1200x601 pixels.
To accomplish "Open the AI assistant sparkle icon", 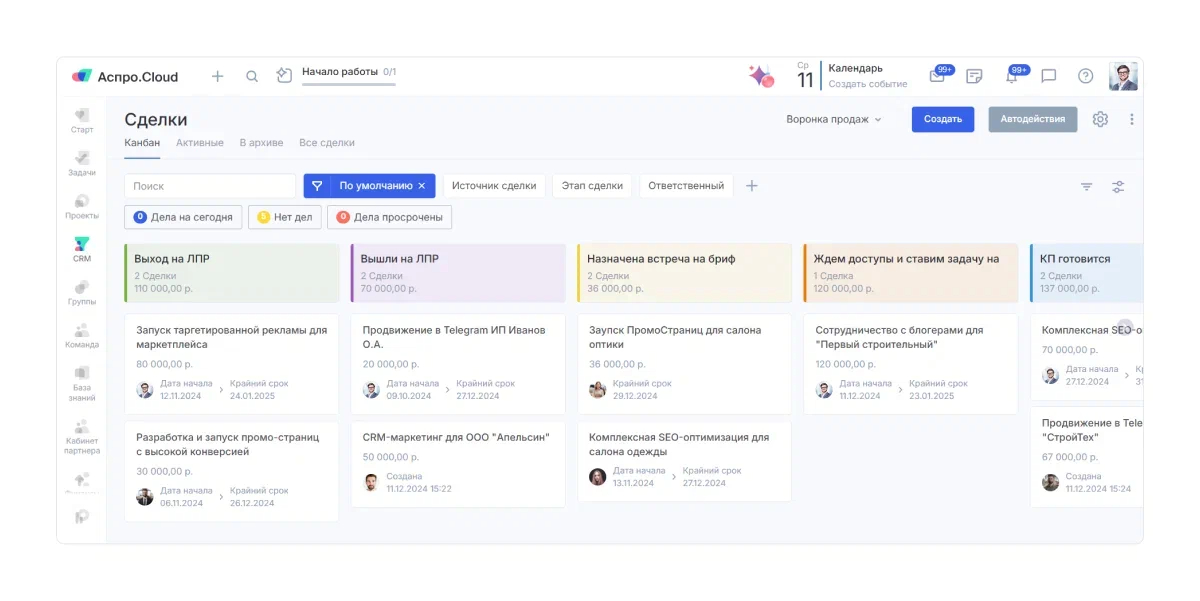I will click(760, 76).
